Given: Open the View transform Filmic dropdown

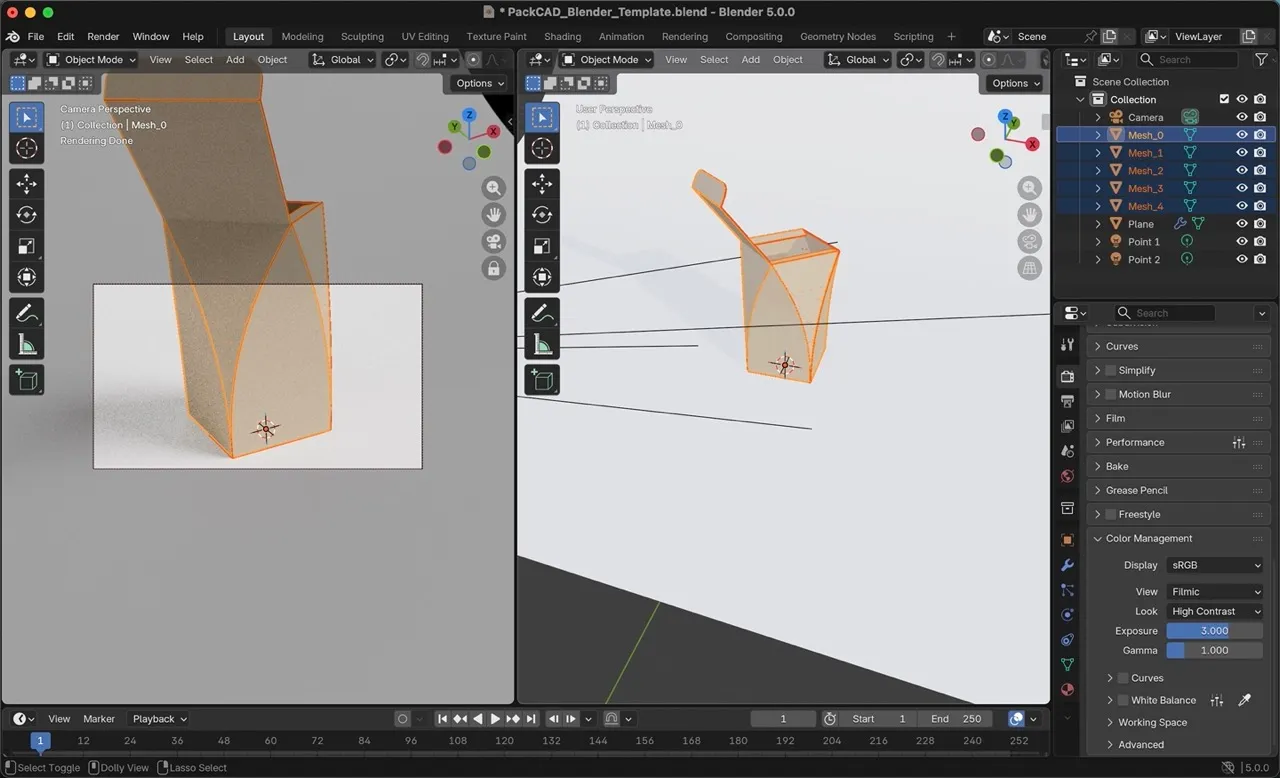Looking at the screenshot, I should (1215, 591).
